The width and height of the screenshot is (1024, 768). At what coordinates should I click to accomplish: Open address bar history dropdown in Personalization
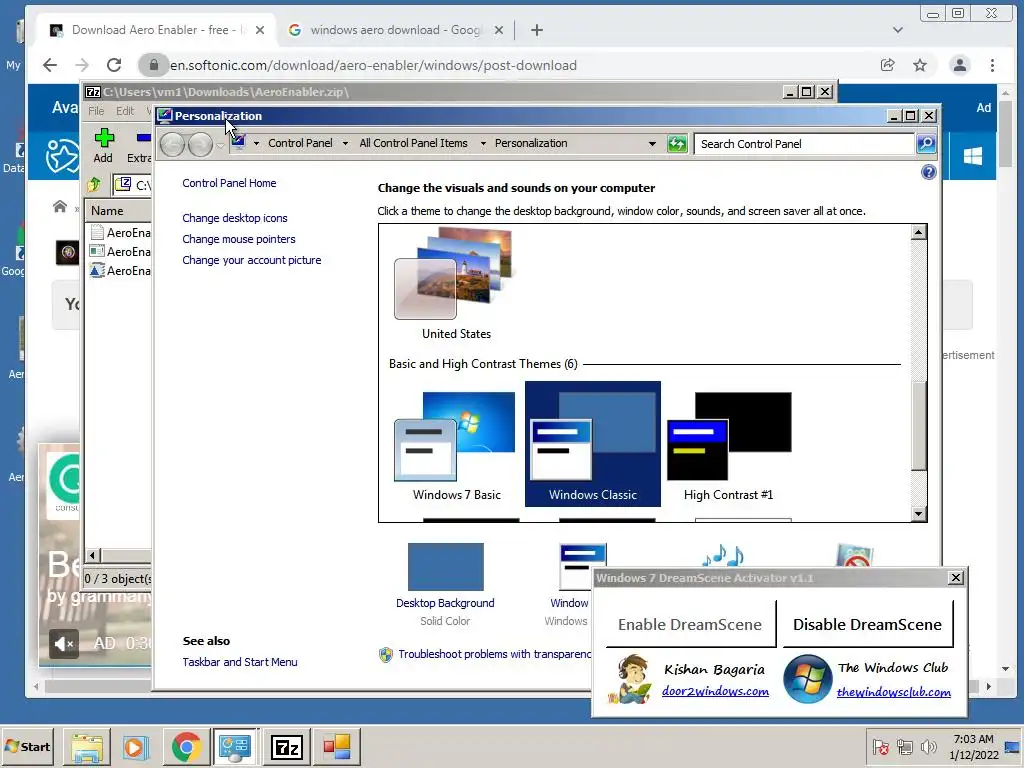tap(652, 144)
